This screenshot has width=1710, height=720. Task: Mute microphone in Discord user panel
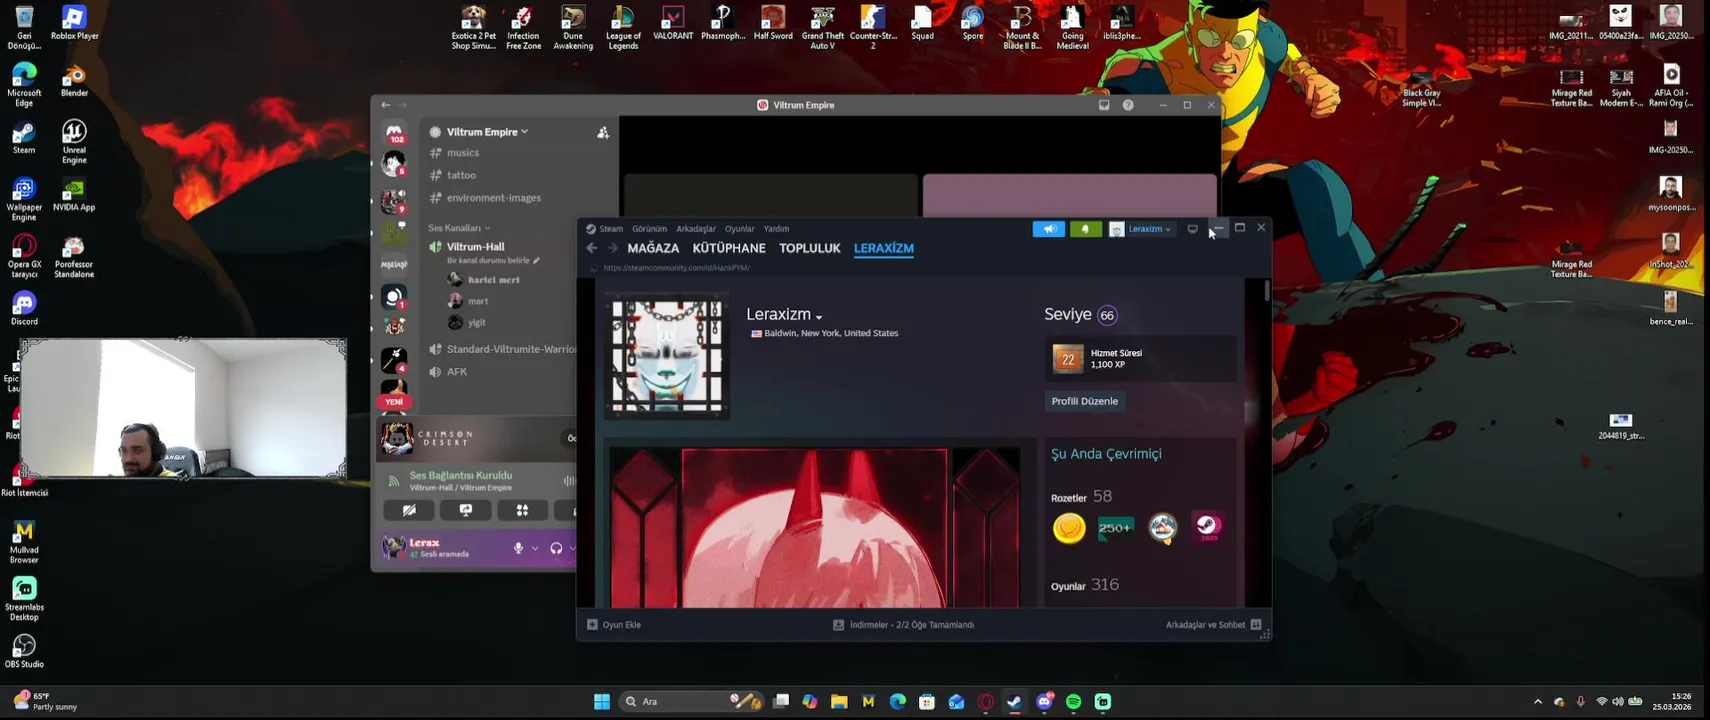(x=518, y=548)
